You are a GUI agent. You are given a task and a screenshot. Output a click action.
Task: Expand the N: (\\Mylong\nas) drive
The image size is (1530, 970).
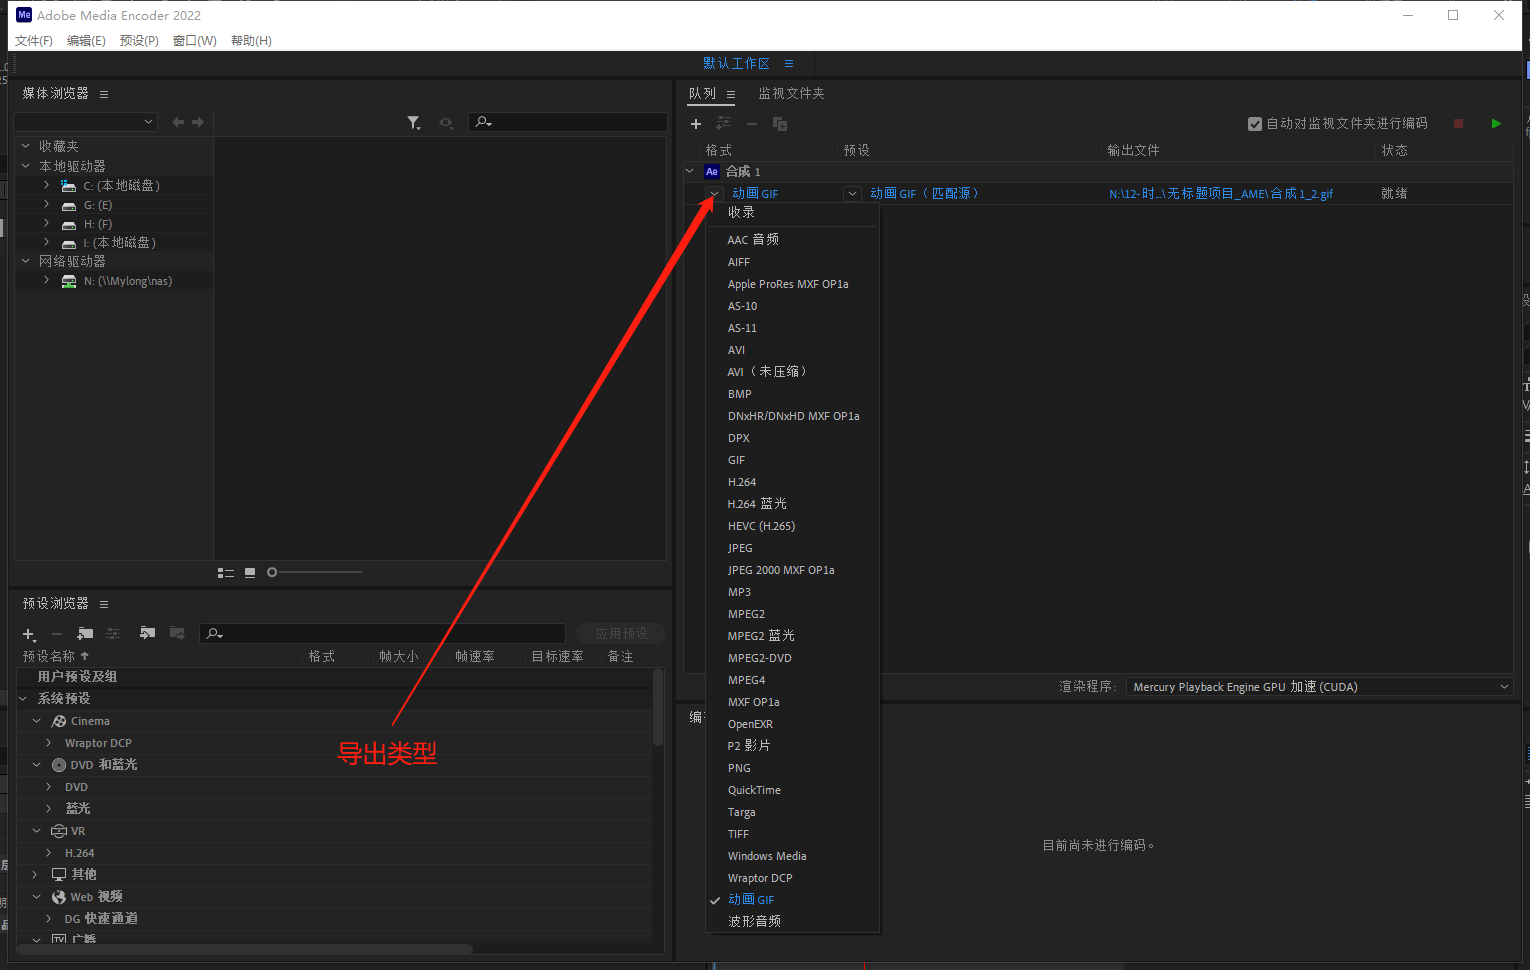(46, 280)
